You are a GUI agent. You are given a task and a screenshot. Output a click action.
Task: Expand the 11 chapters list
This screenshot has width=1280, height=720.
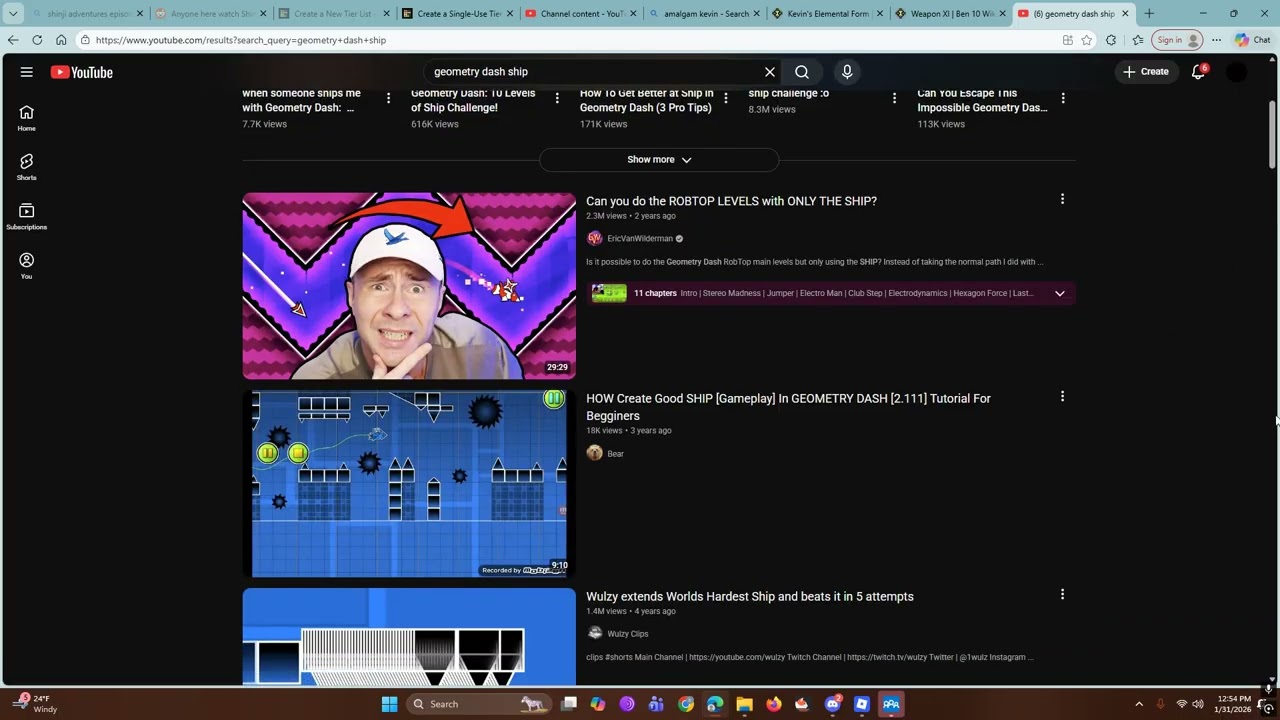(x=1060, y=293)
